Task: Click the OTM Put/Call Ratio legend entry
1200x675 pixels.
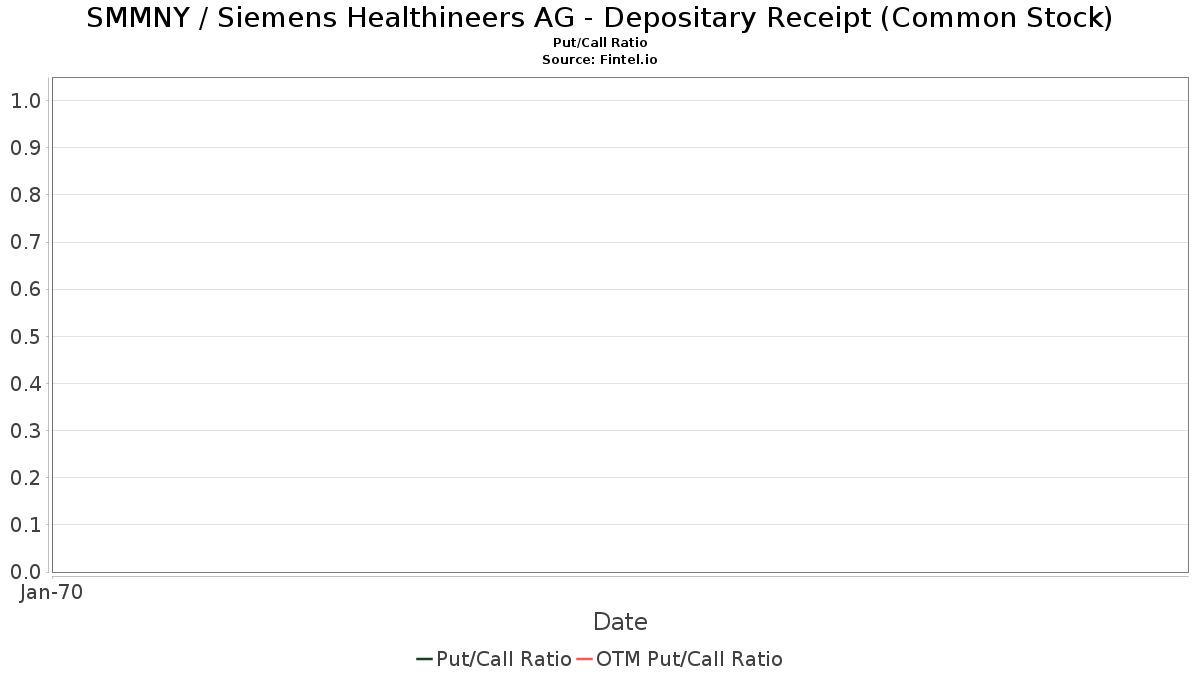Action: 680,659
